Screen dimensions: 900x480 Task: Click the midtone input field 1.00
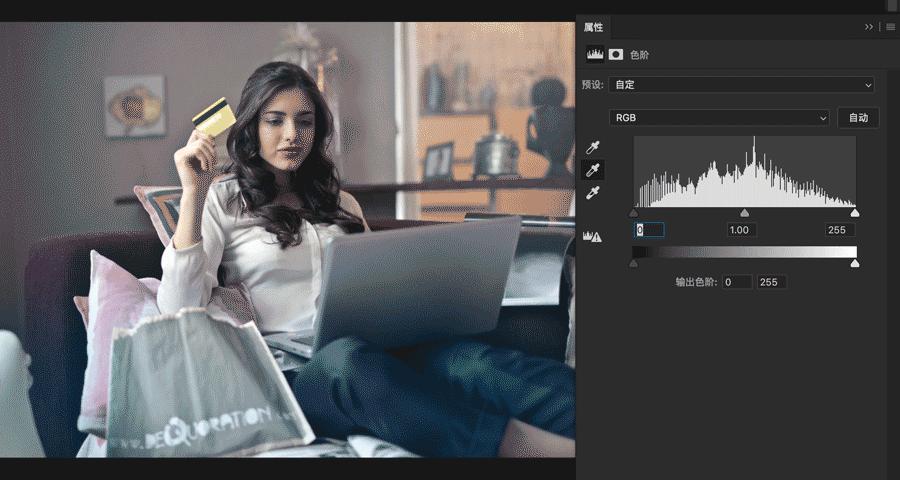click(x=741, y=230)
